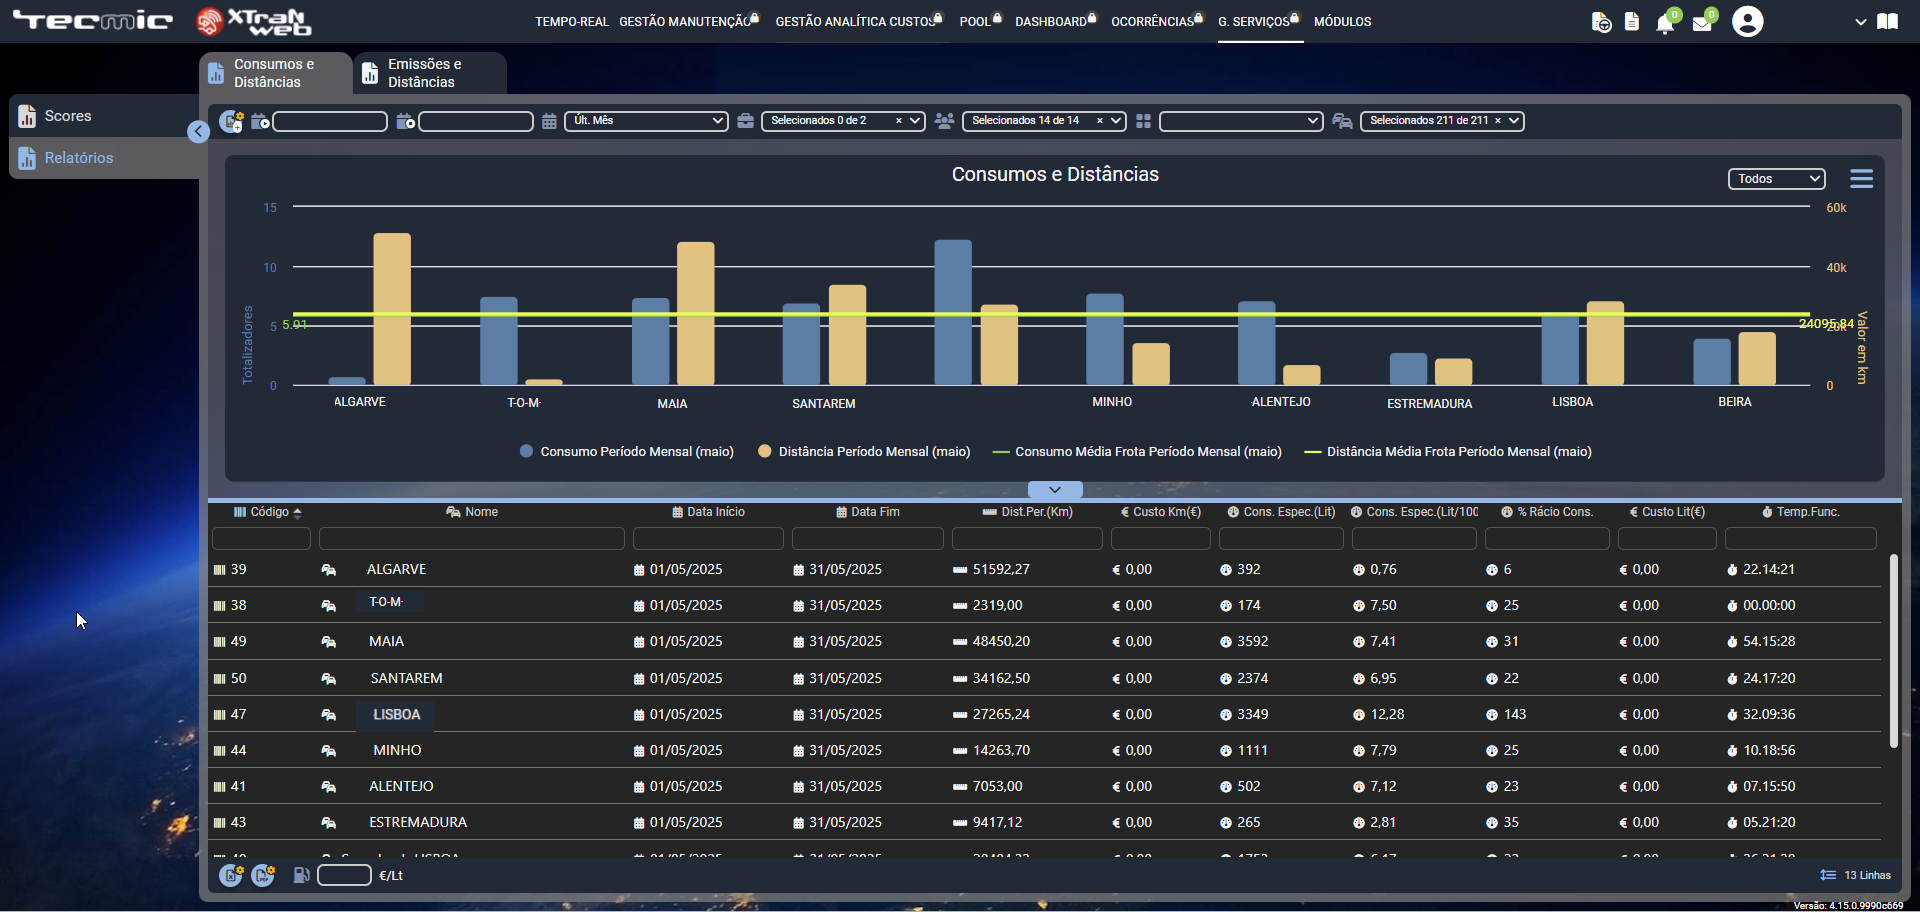
Task: Open the GESTÃO MANUTENÇÃO menu
Action: click(x=688, y=21)
